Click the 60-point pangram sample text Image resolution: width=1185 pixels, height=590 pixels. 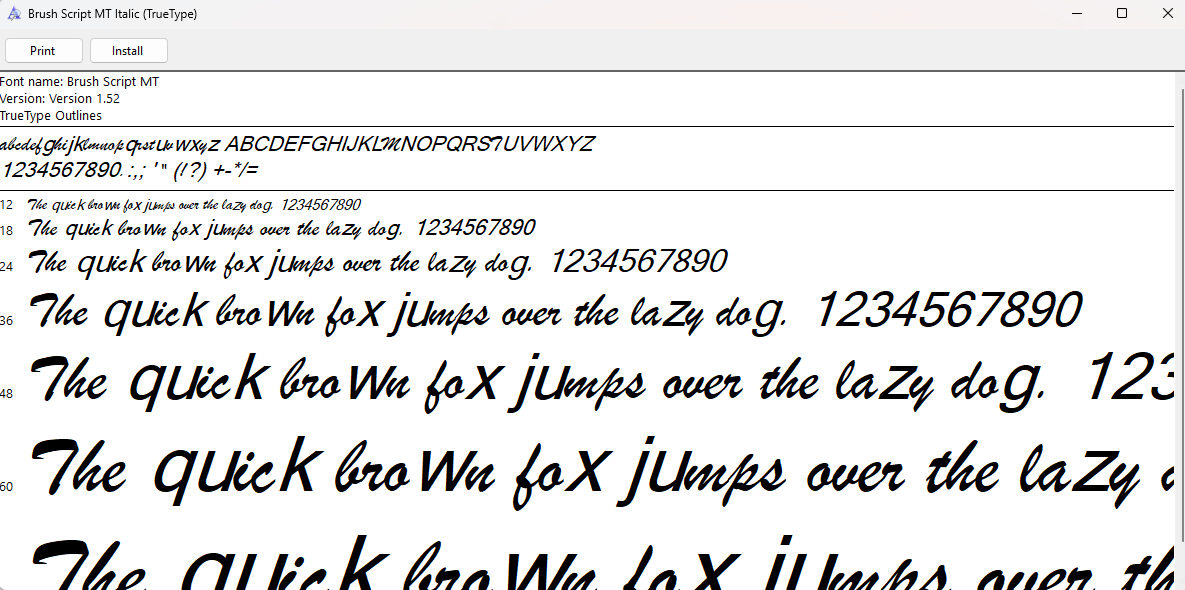(x=602, y=472)
